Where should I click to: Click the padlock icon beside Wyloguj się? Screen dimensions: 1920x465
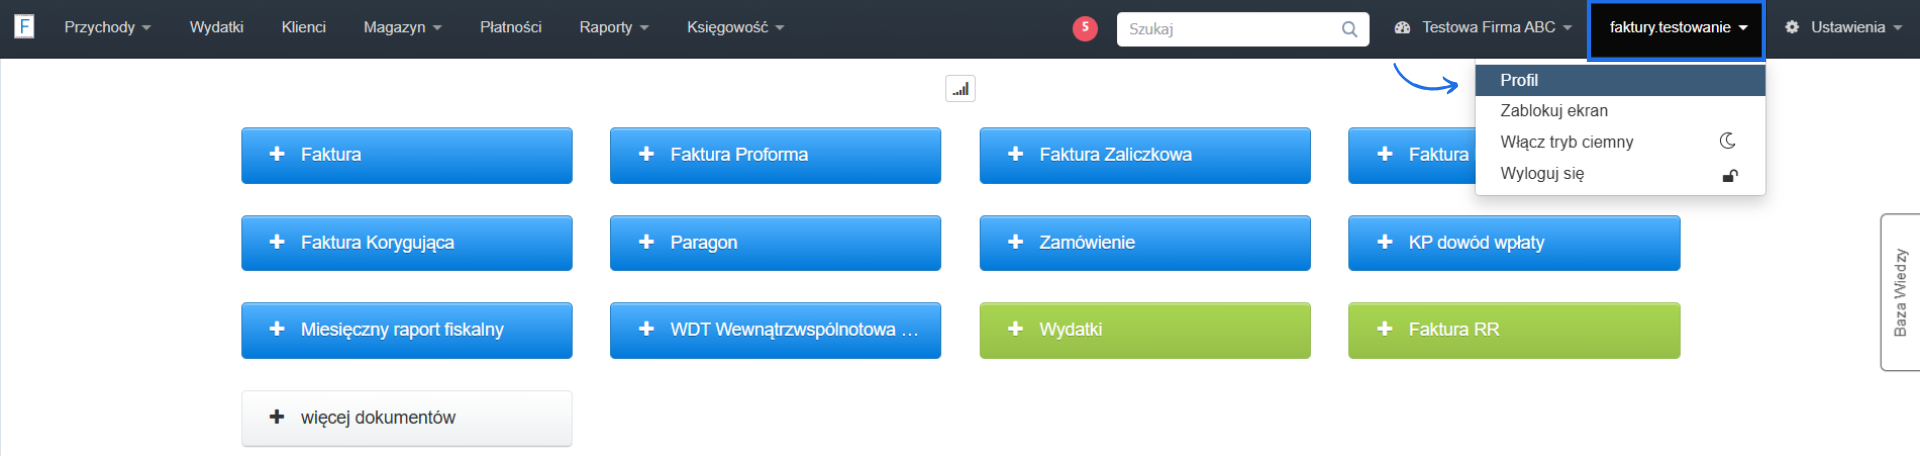(x=1729, y=175)
